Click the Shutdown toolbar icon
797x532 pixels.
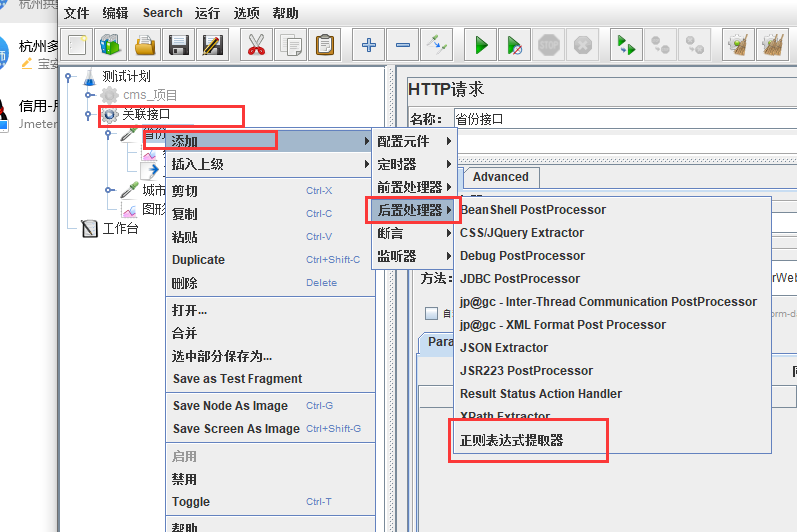(x=583, y=45)
